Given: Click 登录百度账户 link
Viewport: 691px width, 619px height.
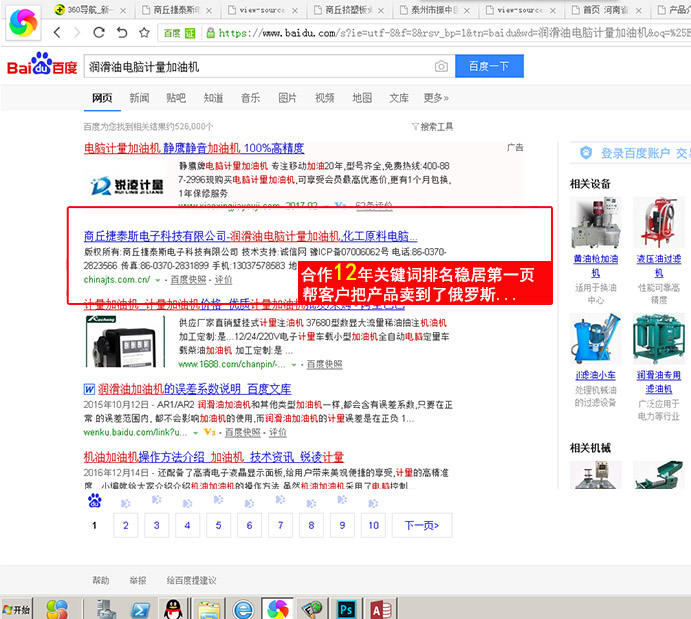Looking at the screenshot, I should point(635,153).
